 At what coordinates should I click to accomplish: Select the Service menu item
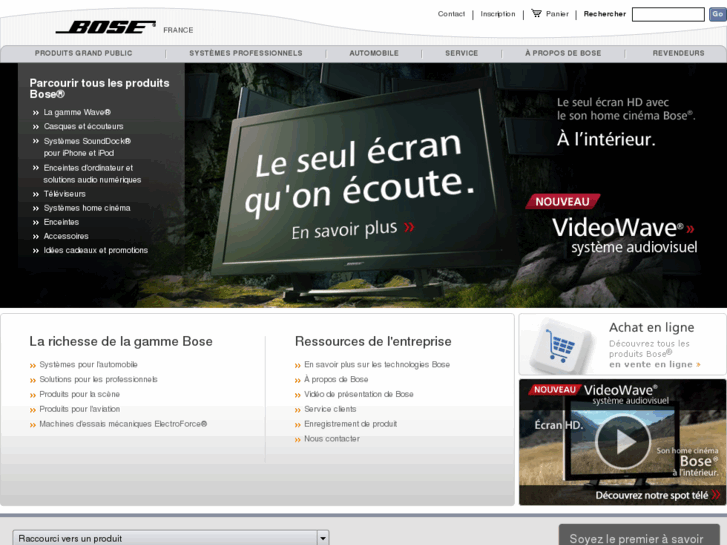tap(461, 53)
